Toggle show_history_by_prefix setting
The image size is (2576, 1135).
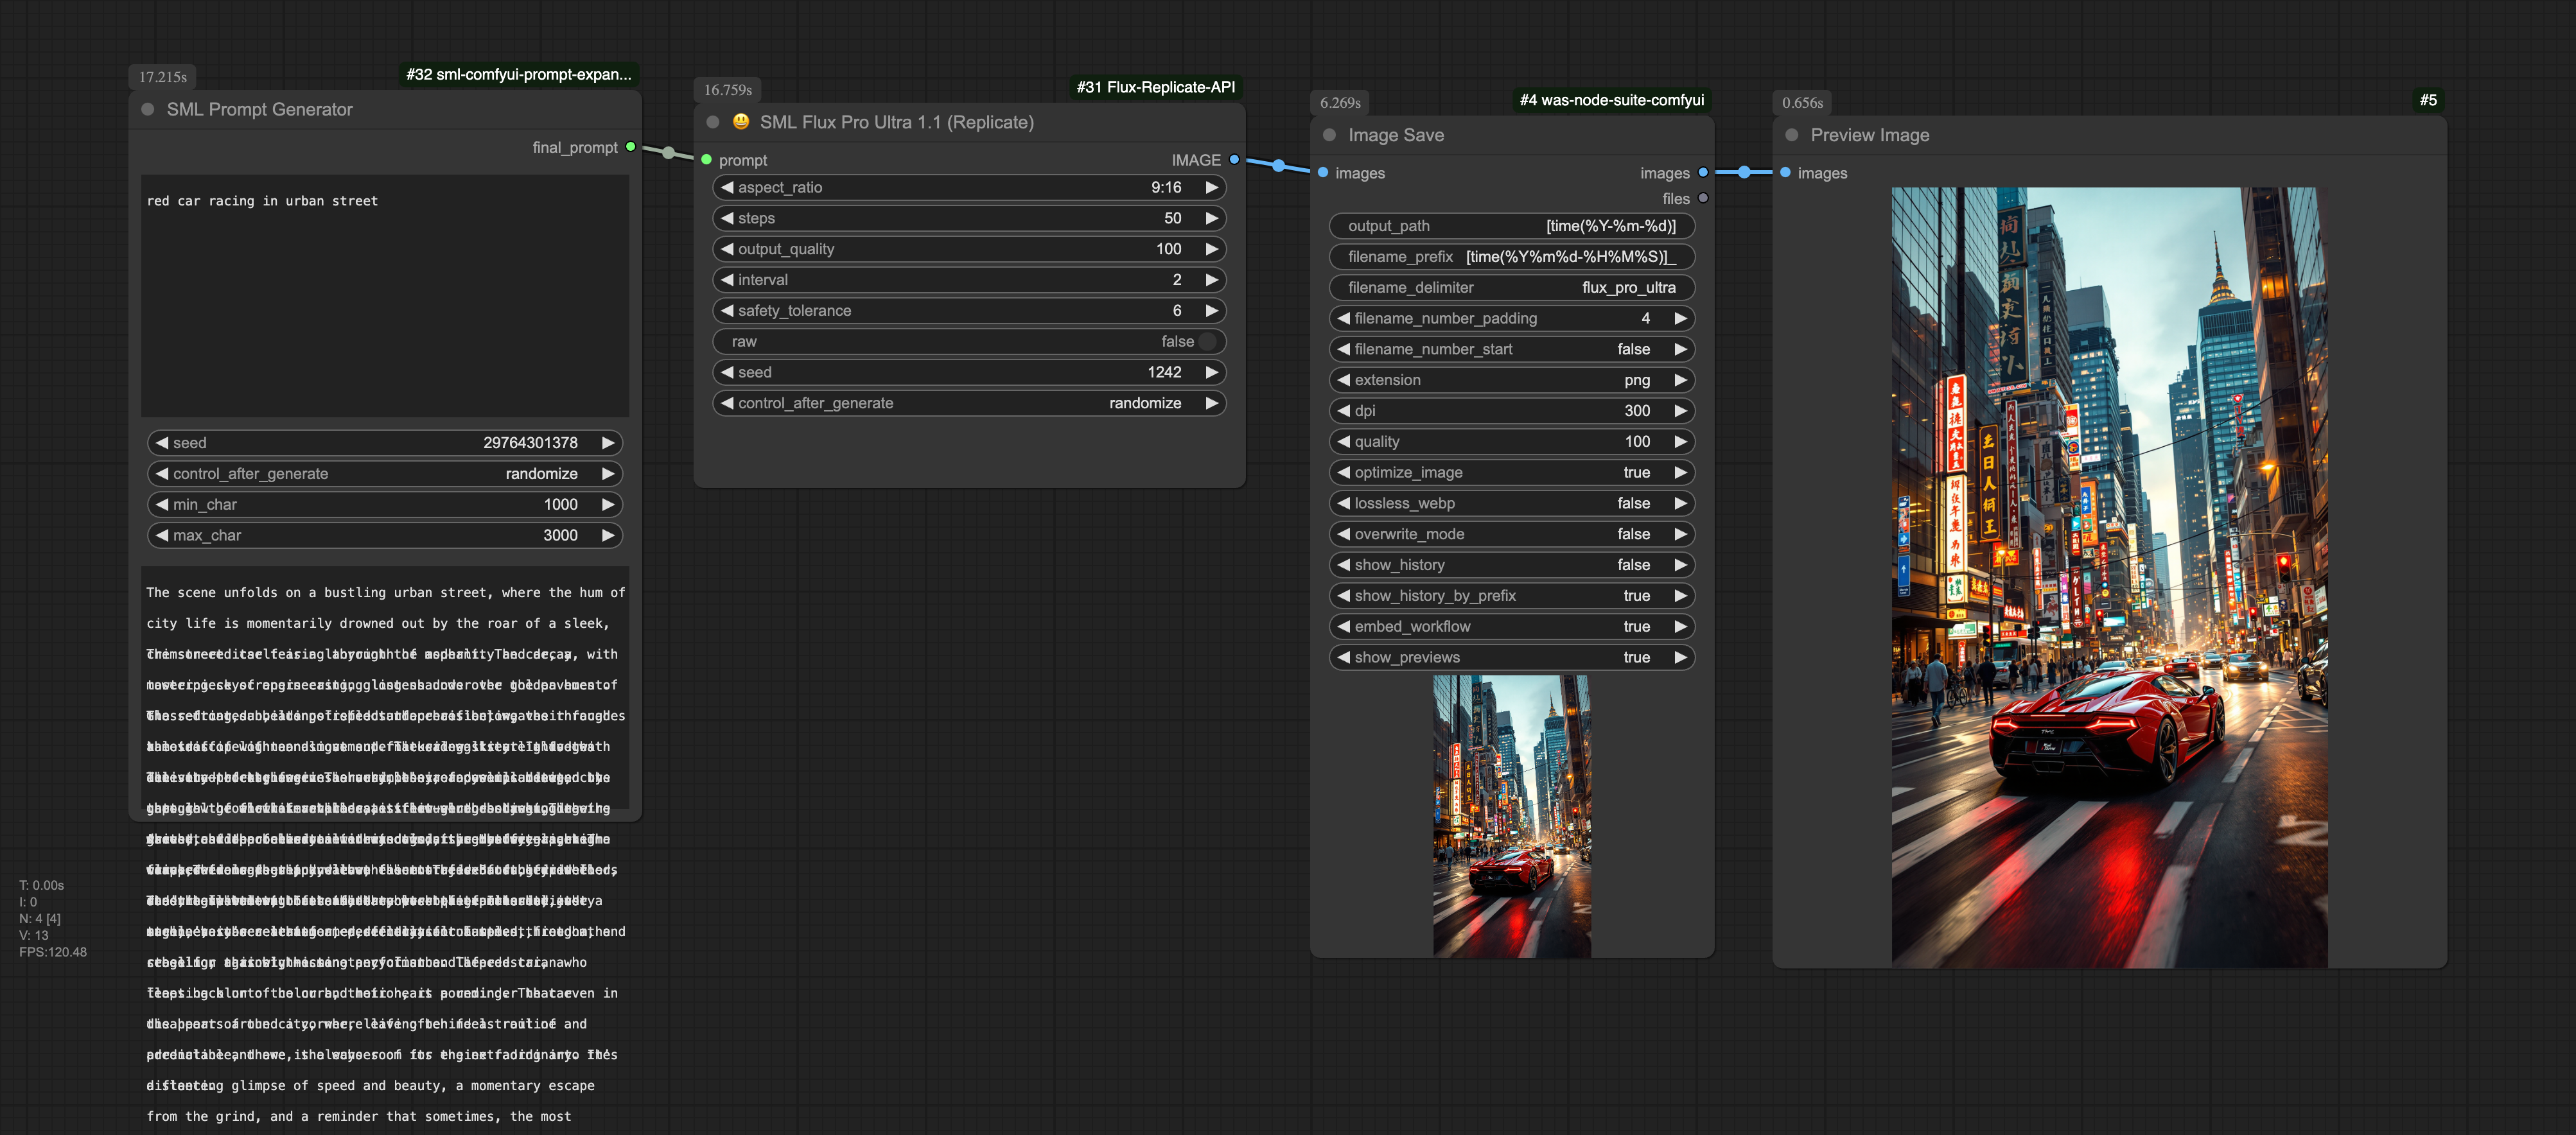pos(1511,596)
